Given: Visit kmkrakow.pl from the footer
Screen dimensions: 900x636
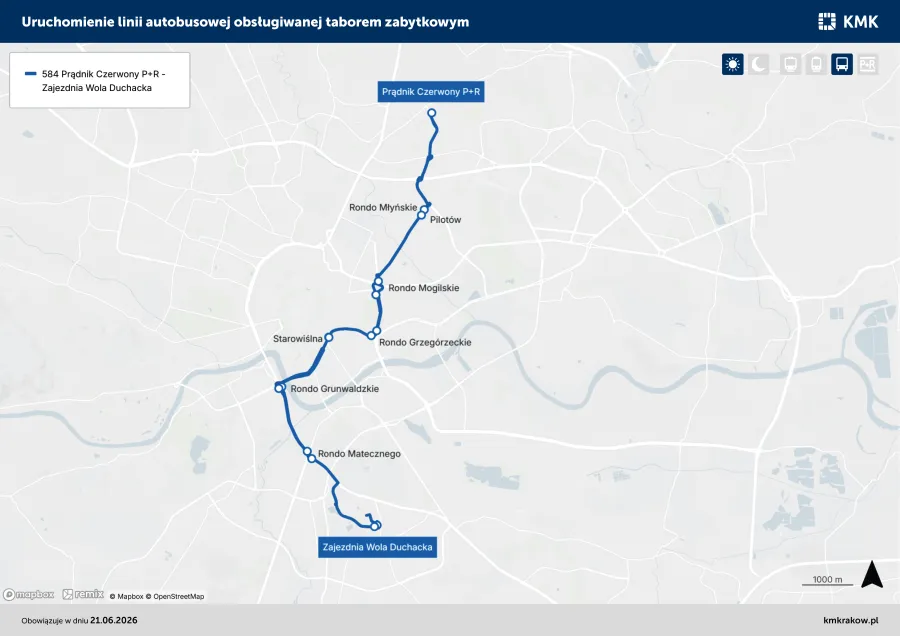Looking at the screenshot, I should coord(851,621).
